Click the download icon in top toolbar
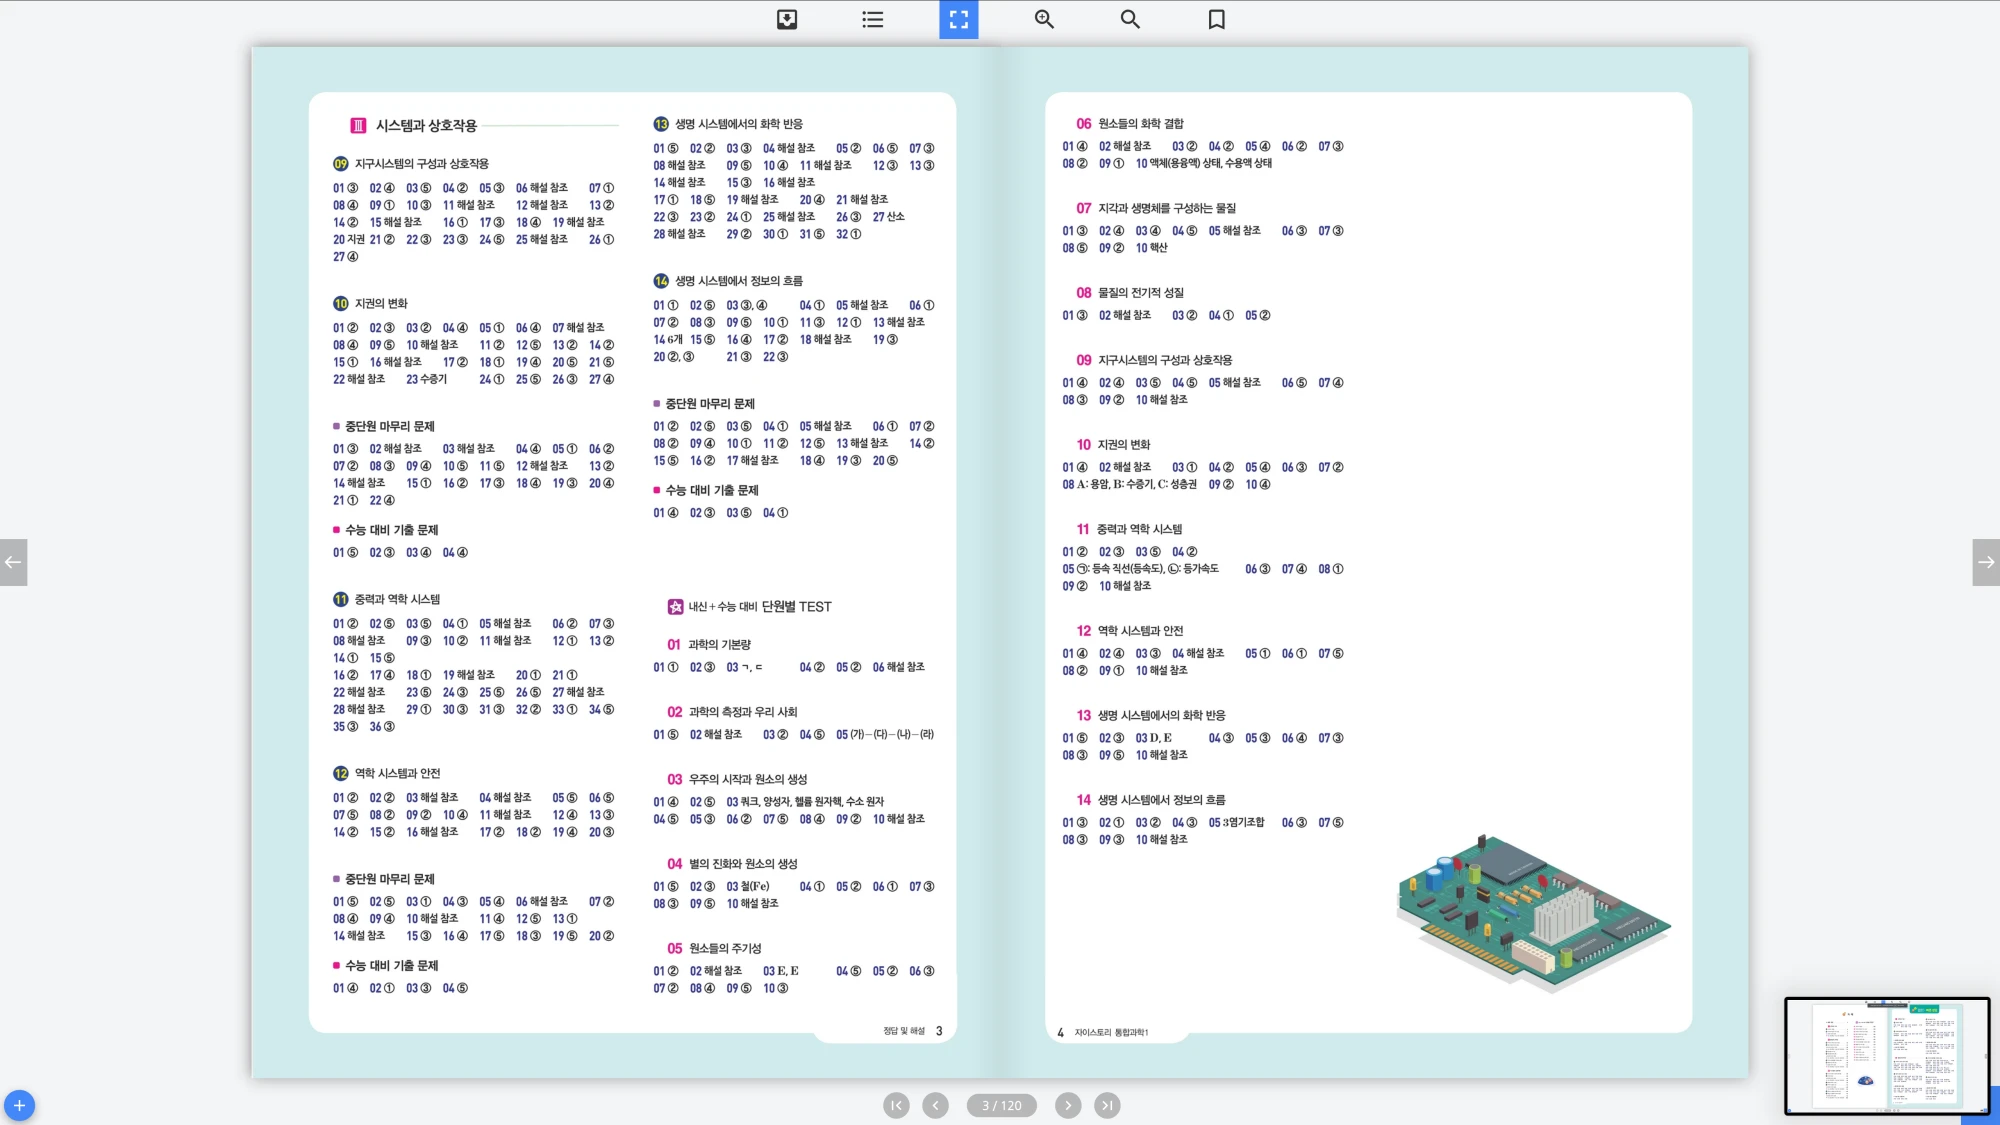 [x=787, y=19]
